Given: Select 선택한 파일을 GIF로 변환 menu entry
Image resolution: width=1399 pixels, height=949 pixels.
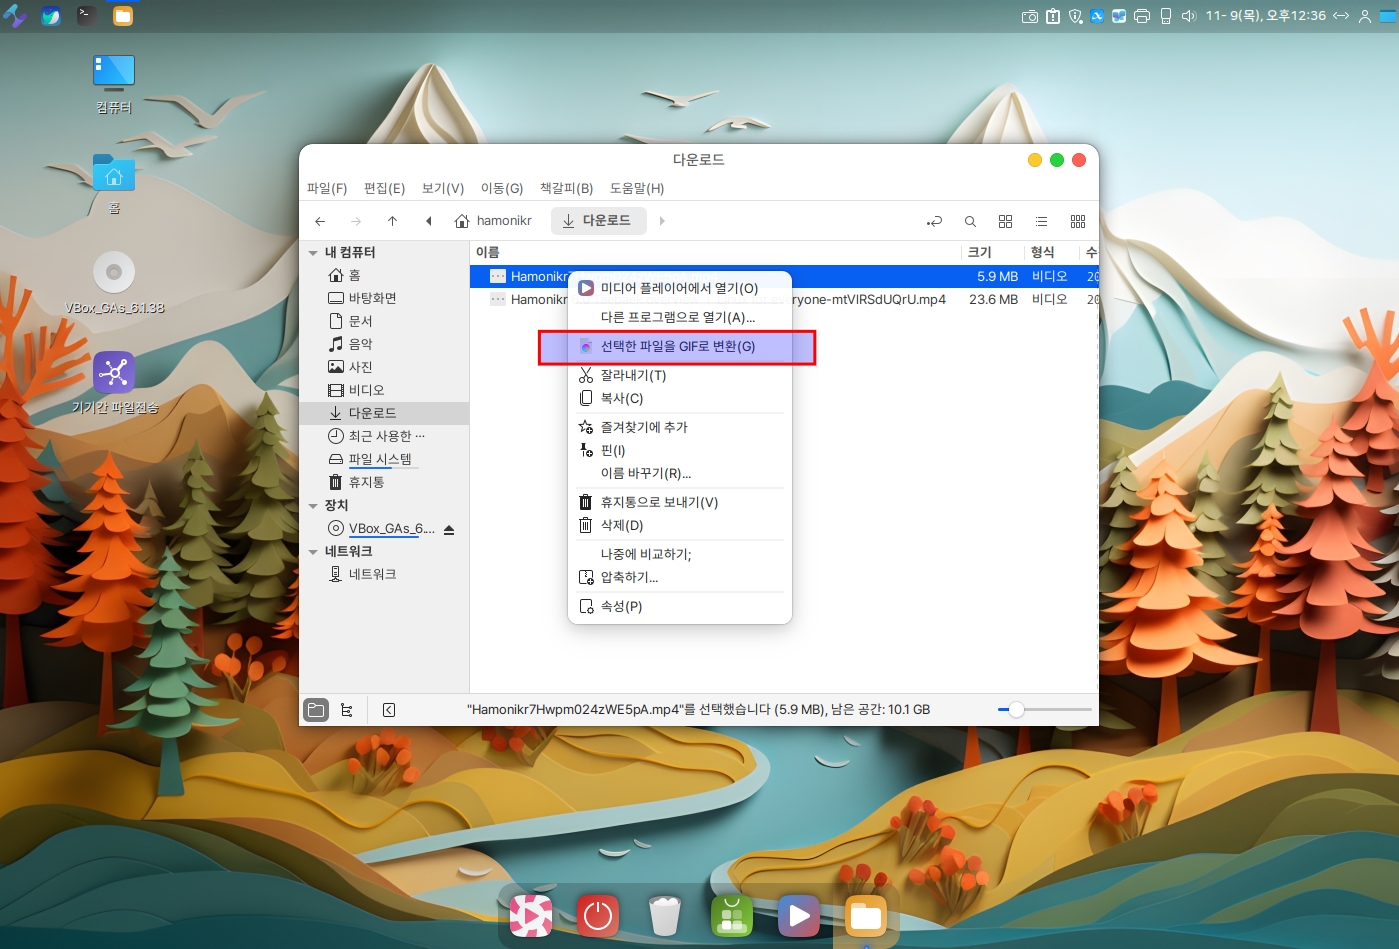Looking at the screenshot, I should (x=677, y=347).
